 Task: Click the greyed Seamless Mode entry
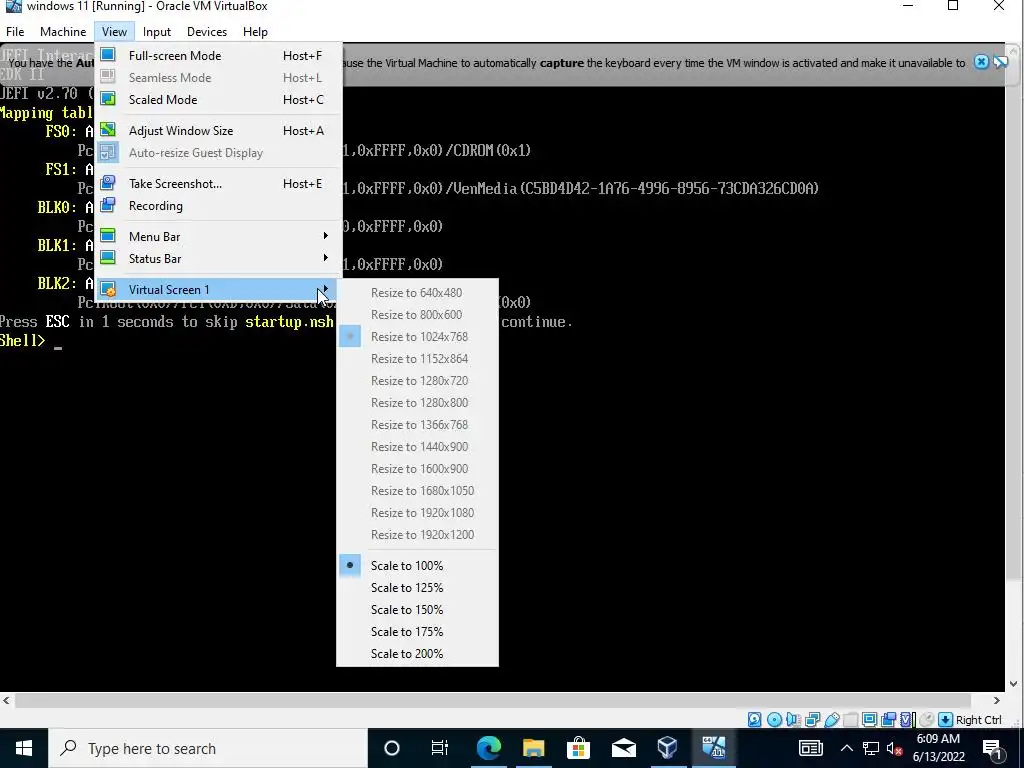point(218,77)
